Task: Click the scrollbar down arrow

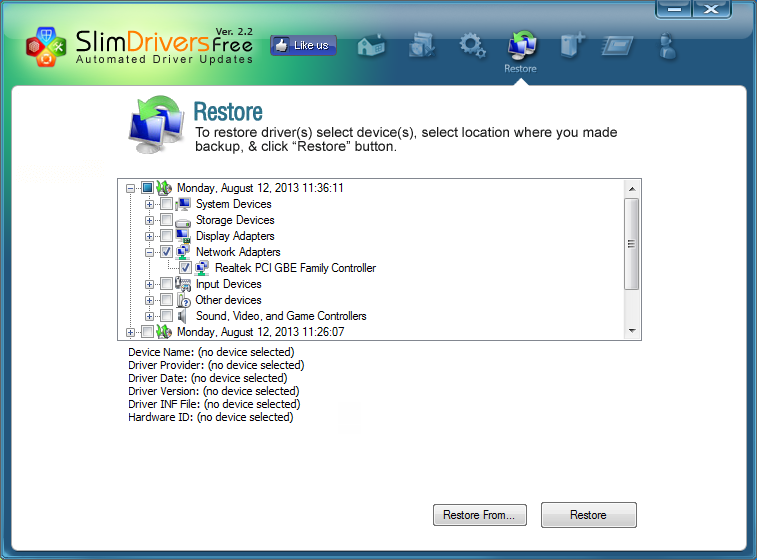Action: tap(631, 331)
